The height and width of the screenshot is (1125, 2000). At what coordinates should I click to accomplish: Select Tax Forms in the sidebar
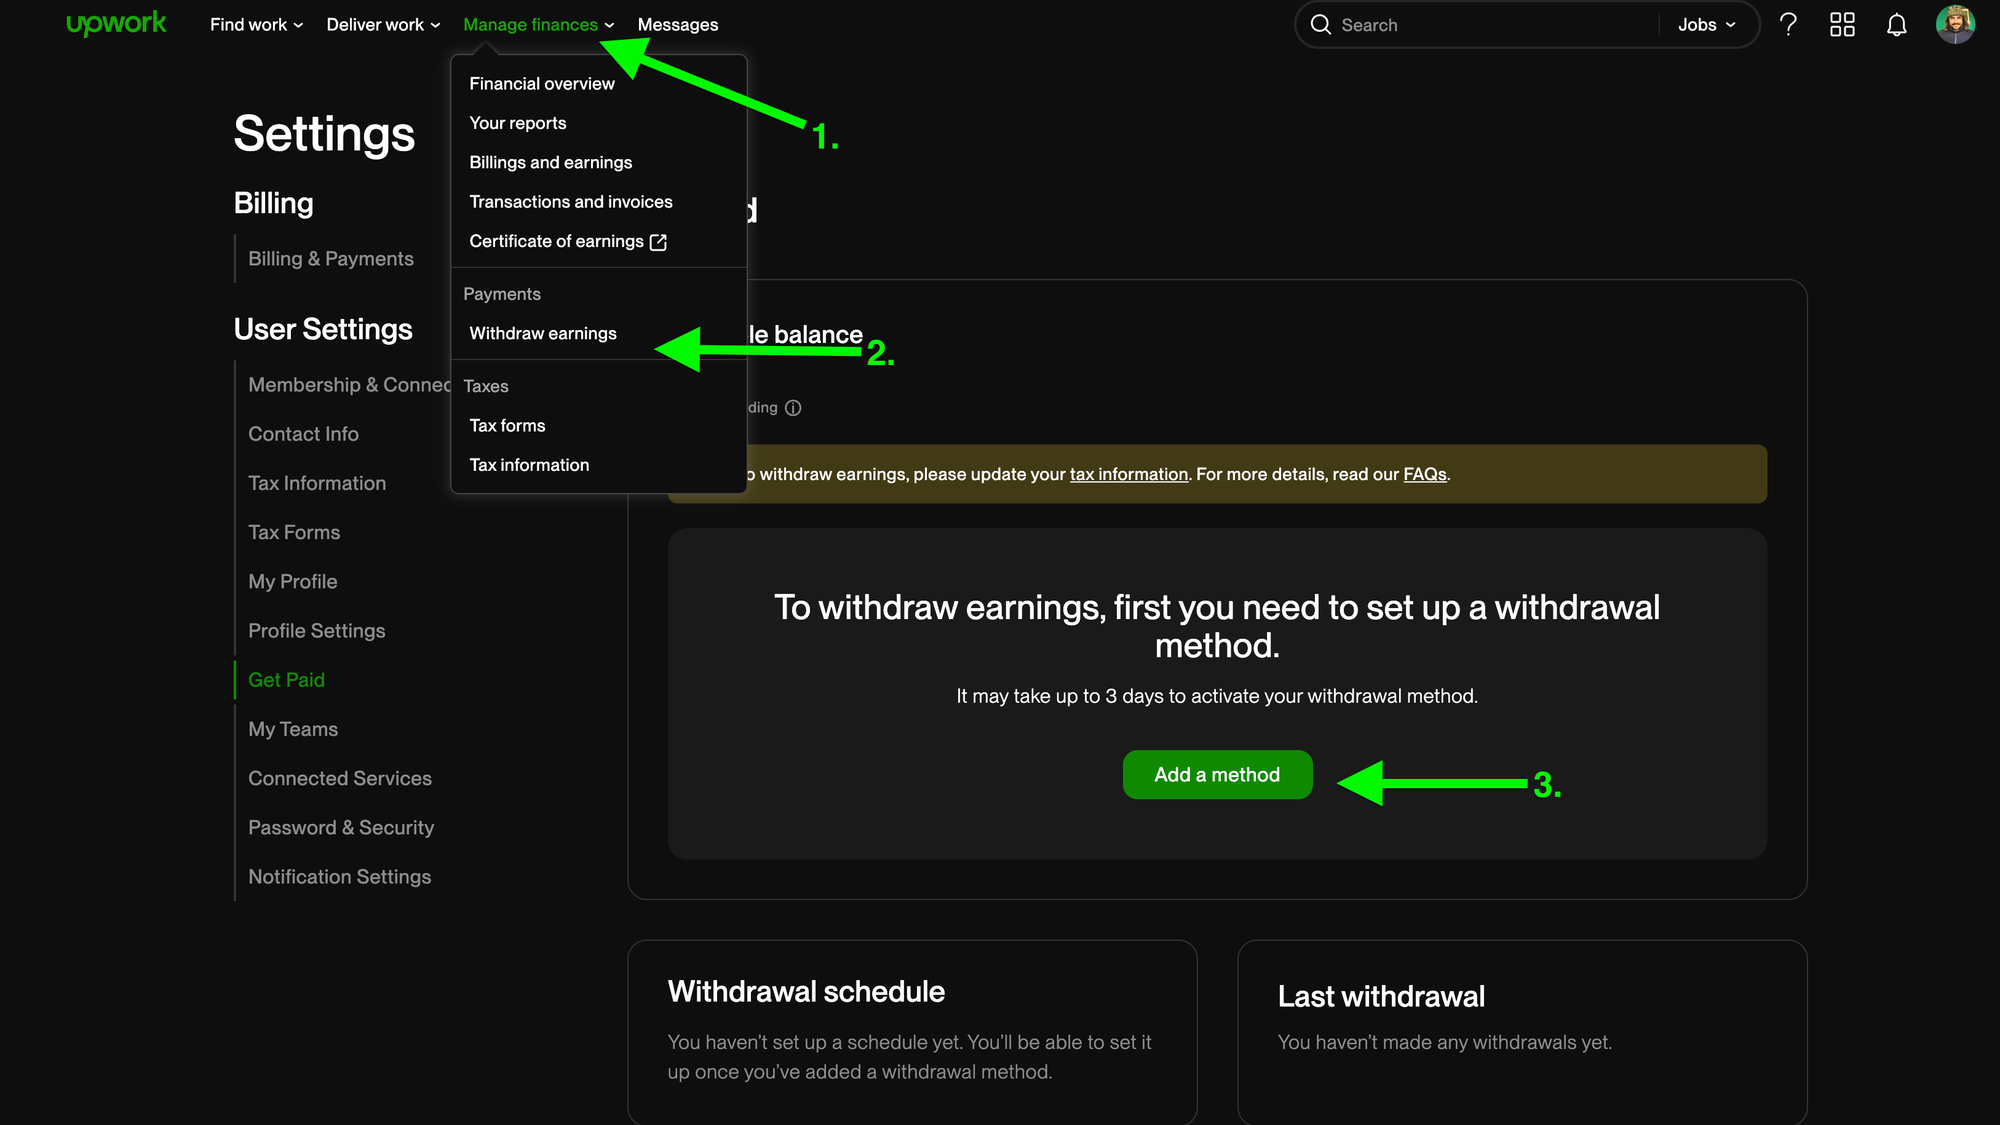(x=294, y=532)
